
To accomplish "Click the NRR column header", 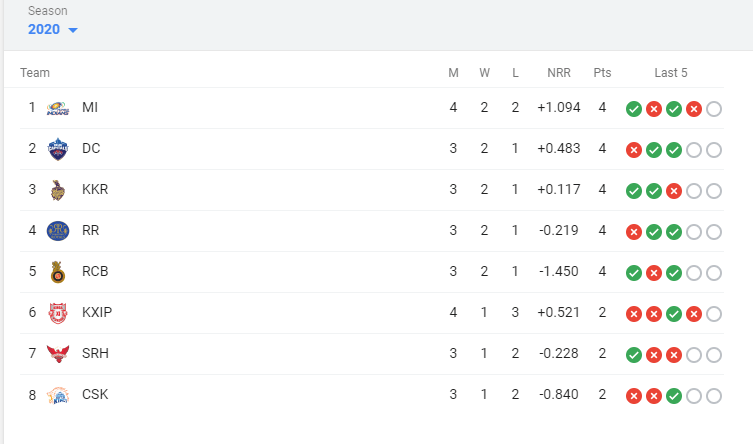I will (559, 73).
